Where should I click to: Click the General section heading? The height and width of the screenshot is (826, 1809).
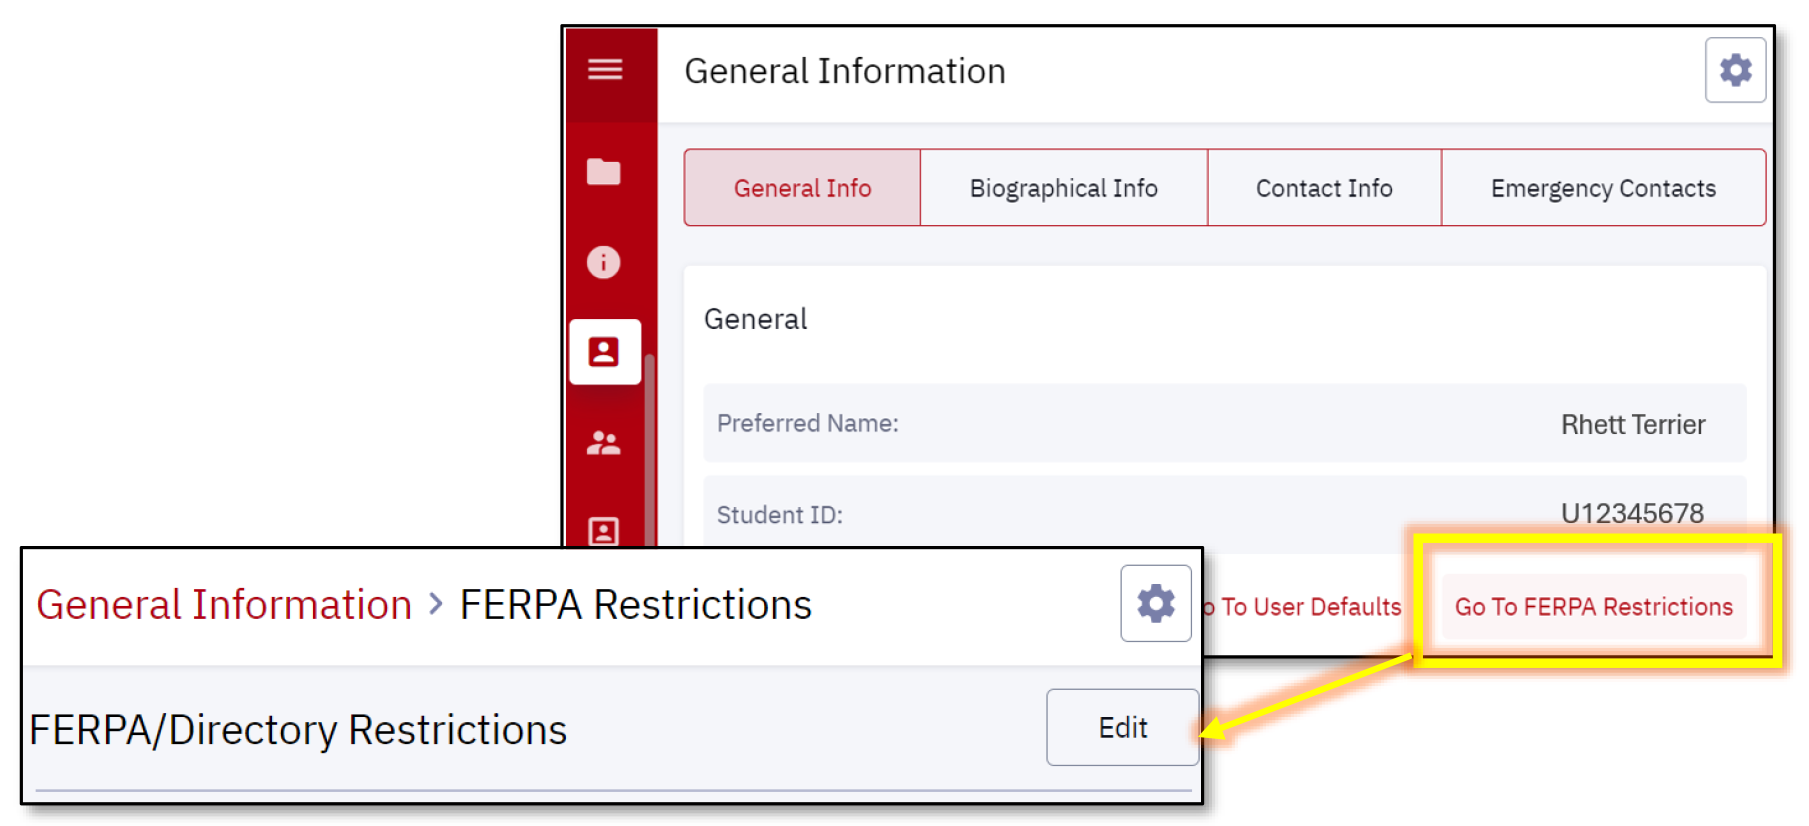pos(756,319)
